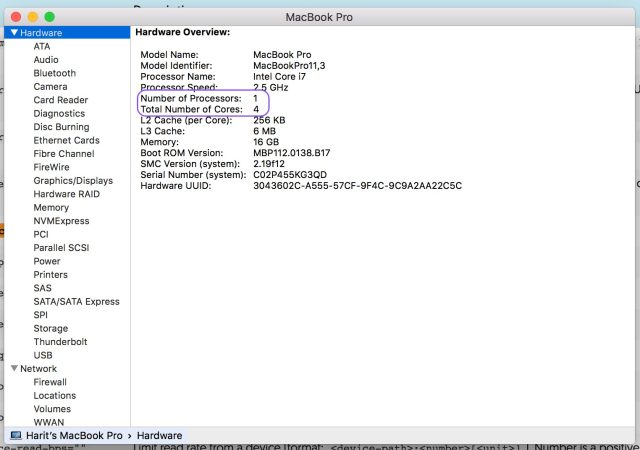This screenshot has width=640, height=450.
Task: Click SMC Version value 2.19f12
Action: pos(269,164)
